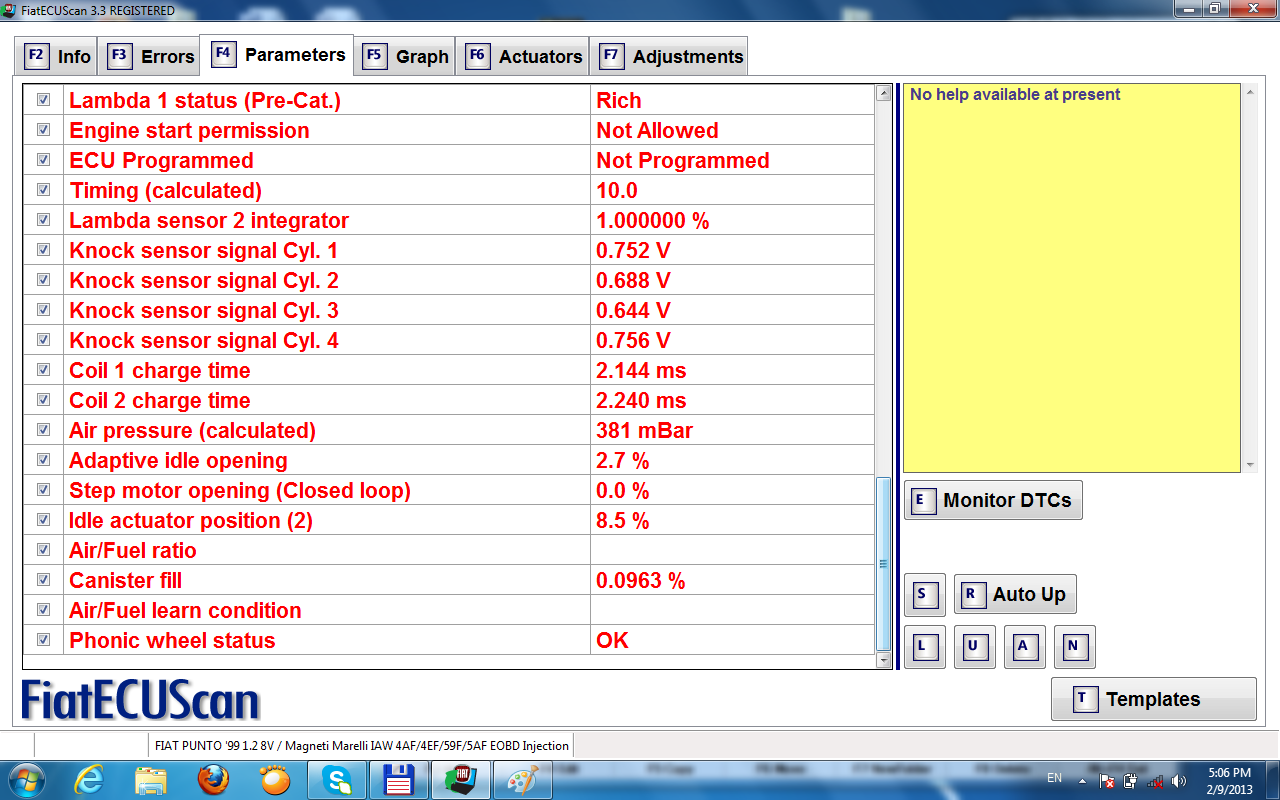The height and width of the screenshot is (800, 1280).
Task: Click the Not Programmed value
Action: tap(683, 160)
